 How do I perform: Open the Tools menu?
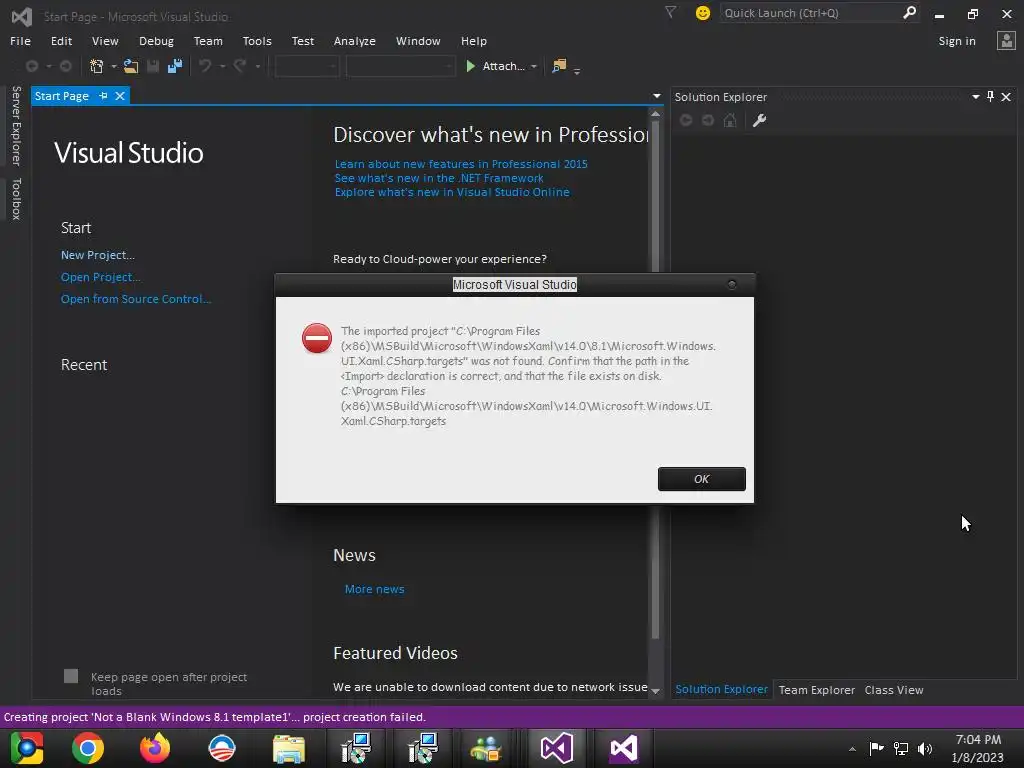coord(257,40)
